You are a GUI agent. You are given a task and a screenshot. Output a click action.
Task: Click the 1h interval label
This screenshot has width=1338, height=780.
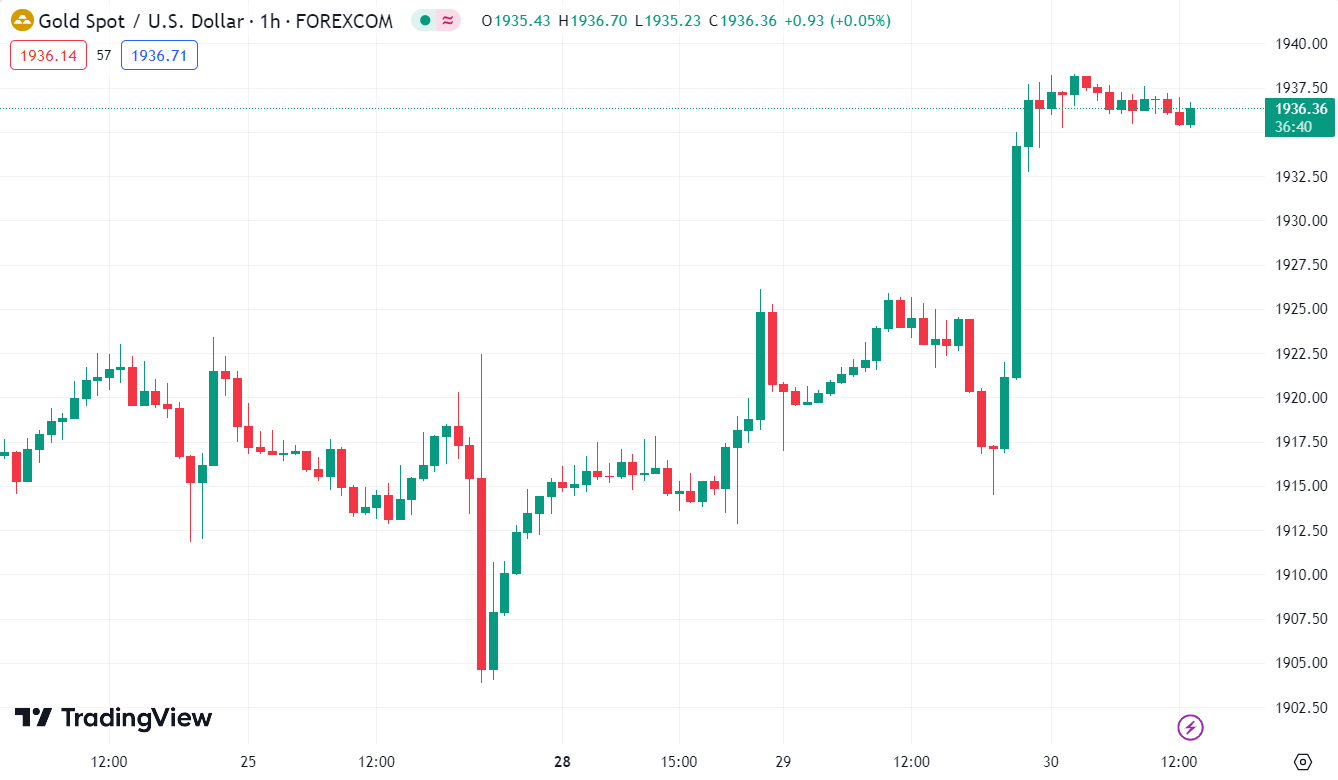pyautogui.click(x=270, y=21)
